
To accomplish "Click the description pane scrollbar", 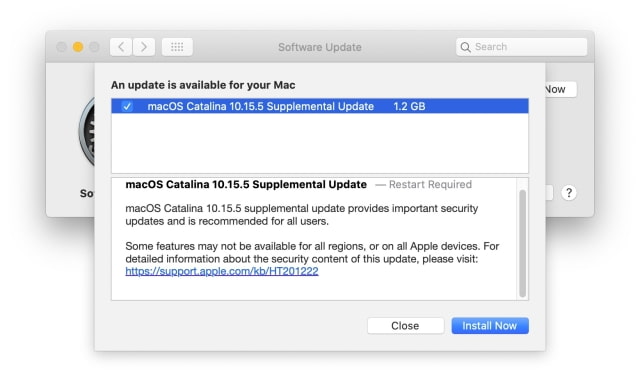I will pos(522,244).
